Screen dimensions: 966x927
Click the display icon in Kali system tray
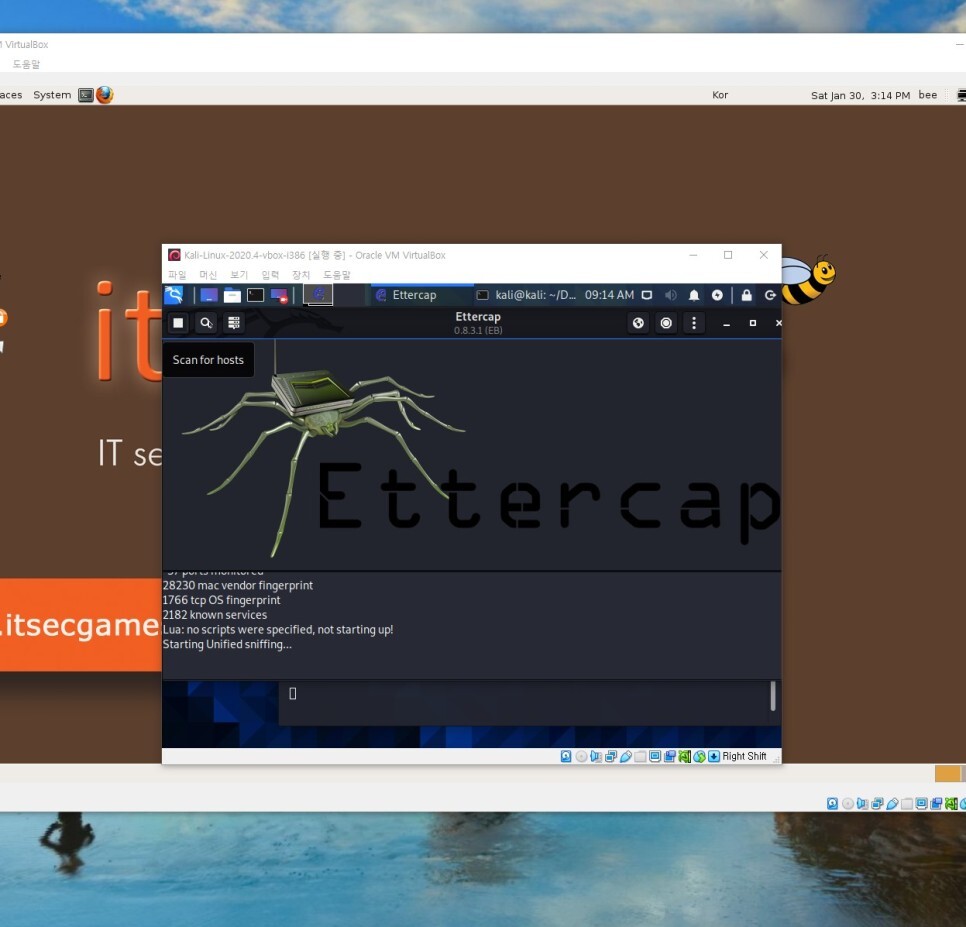tap(647, 295)
